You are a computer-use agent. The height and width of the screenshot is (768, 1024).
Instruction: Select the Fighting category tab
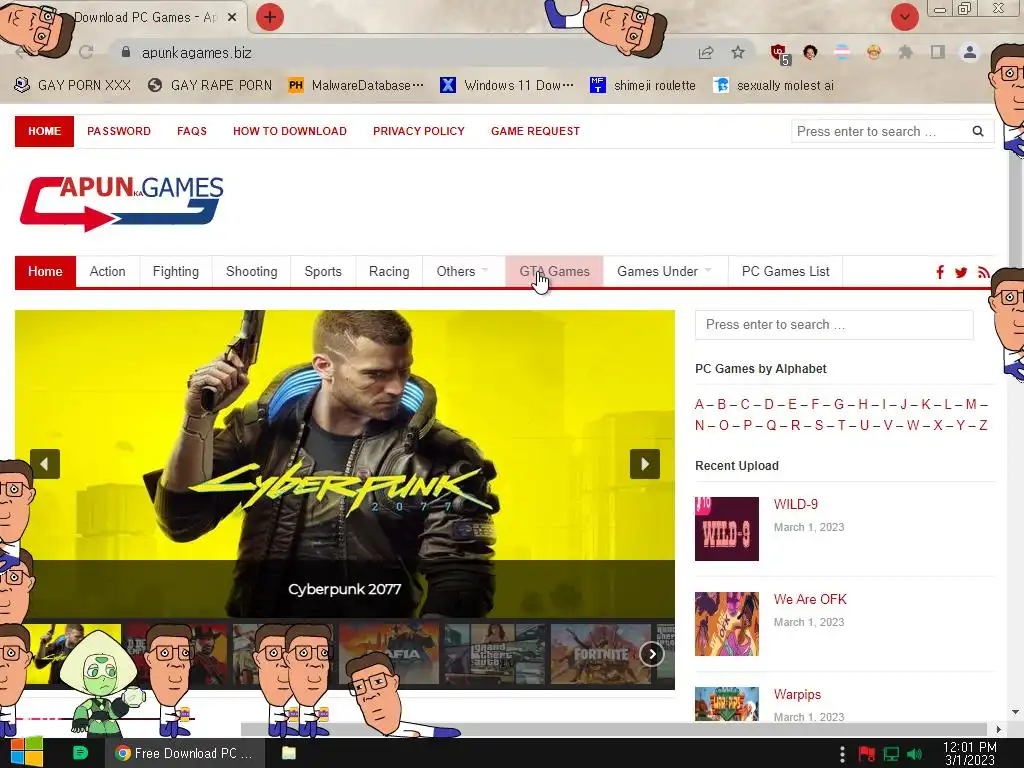176,272
